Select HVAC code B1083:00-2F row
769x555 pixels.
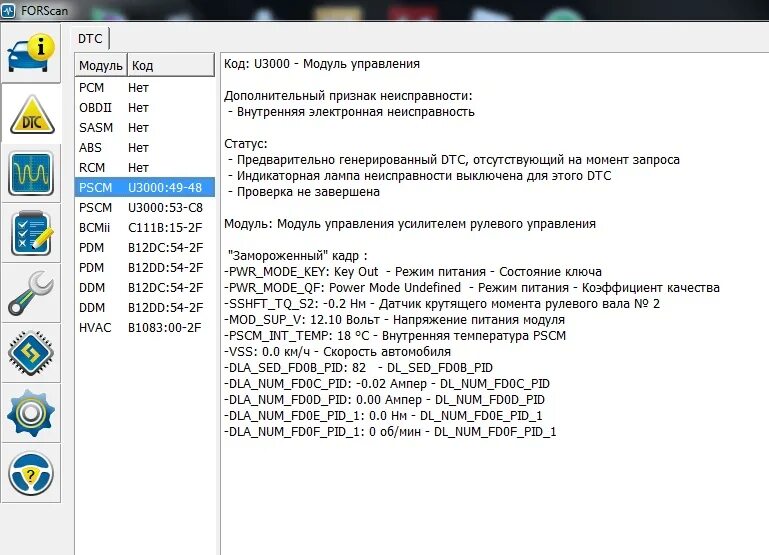pyautogui.click(x=145, y=328)
